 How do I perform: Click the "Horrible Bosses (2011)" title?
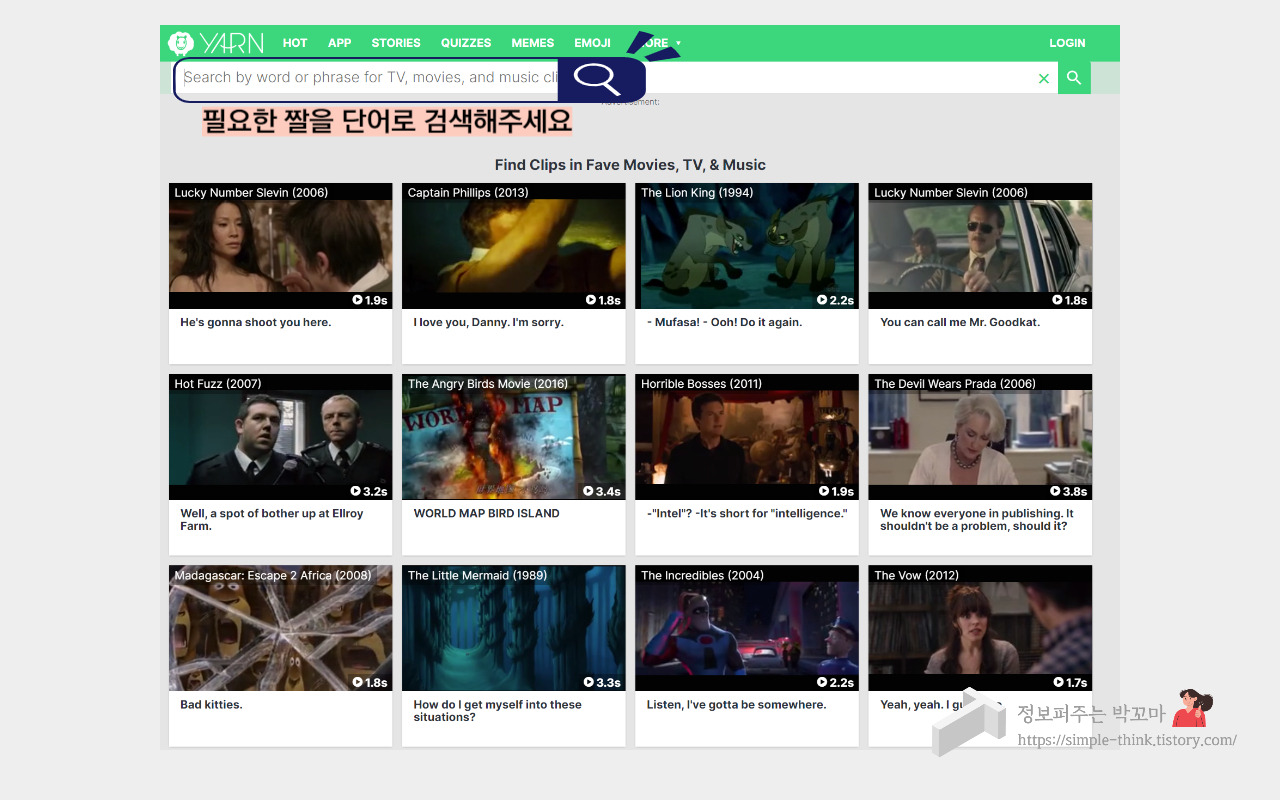point(701,384)
